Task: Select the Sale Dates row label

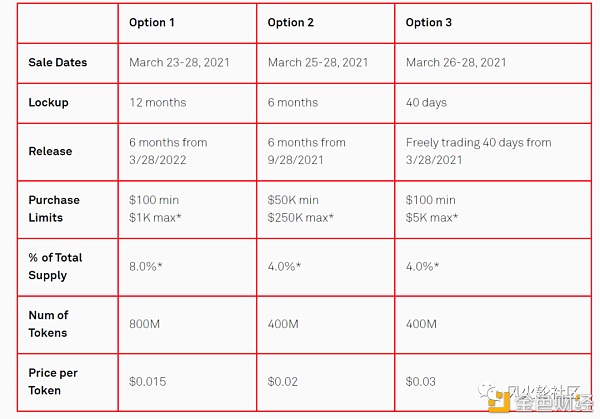Action: coord(58,62)
